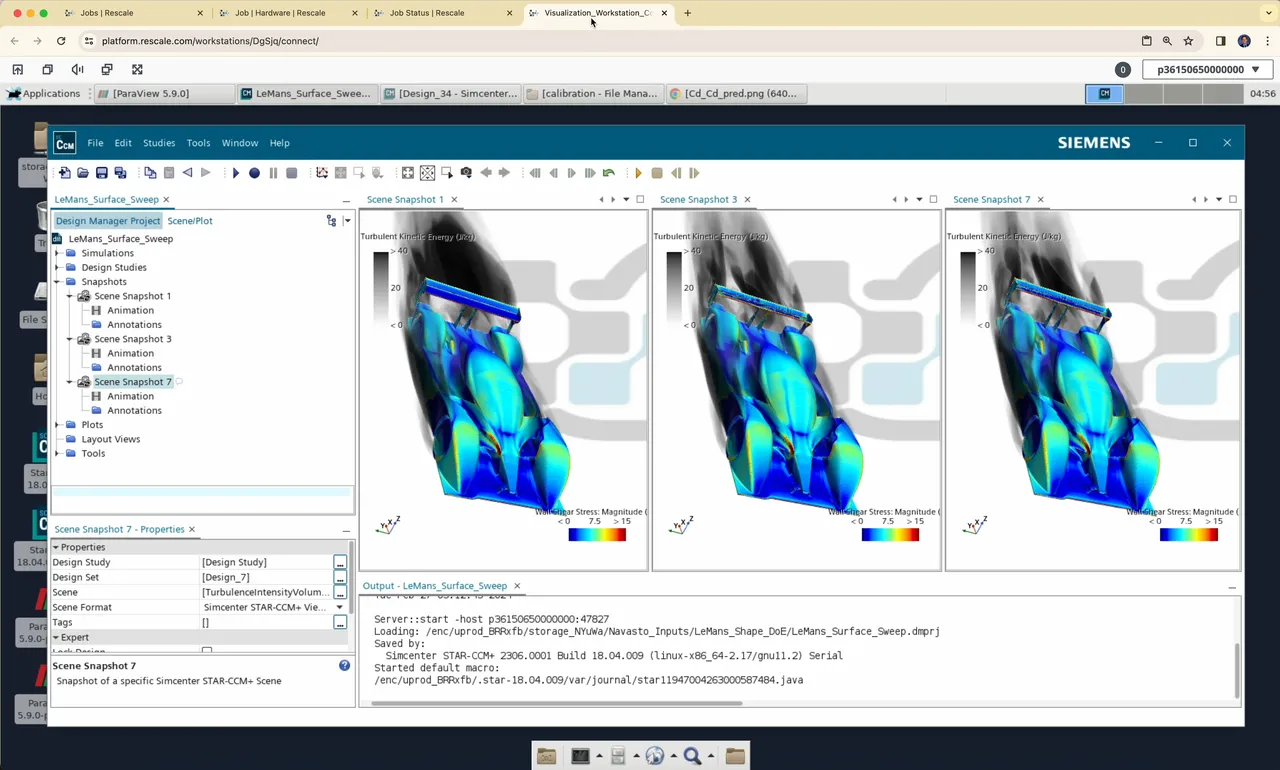
Task: Expand the Design Studies tree node
Action: [58, 268]
